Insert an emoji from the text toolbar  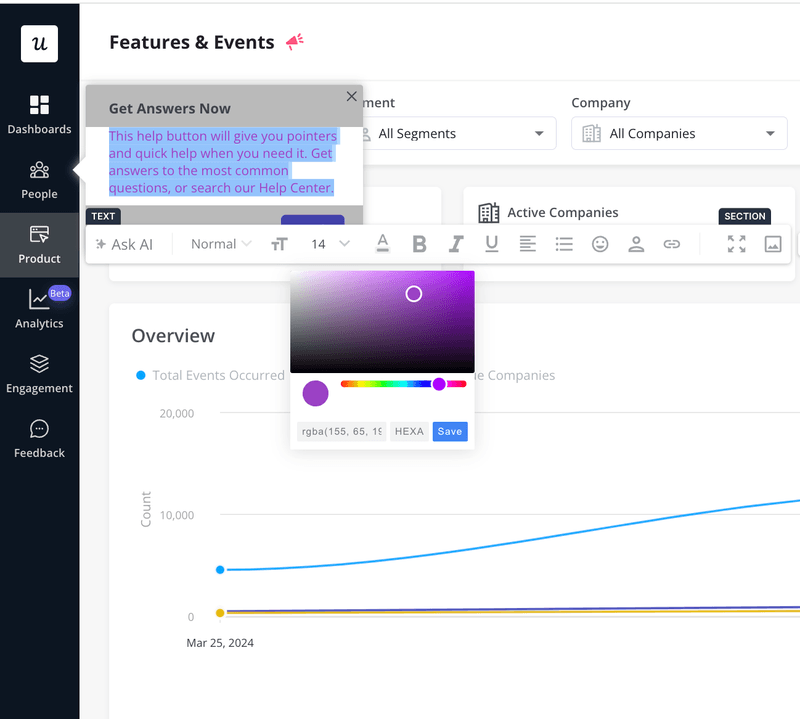(600, 243)
